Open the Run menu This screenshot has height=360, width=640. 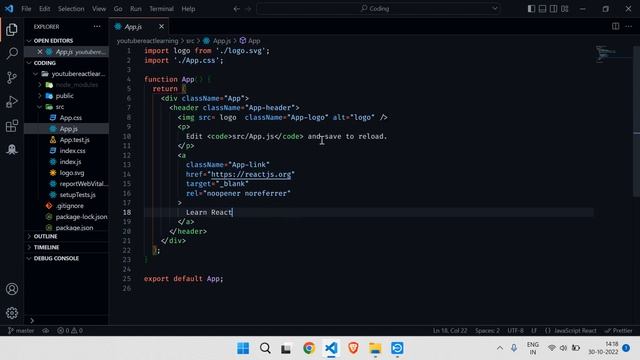(x=136, y=9)
